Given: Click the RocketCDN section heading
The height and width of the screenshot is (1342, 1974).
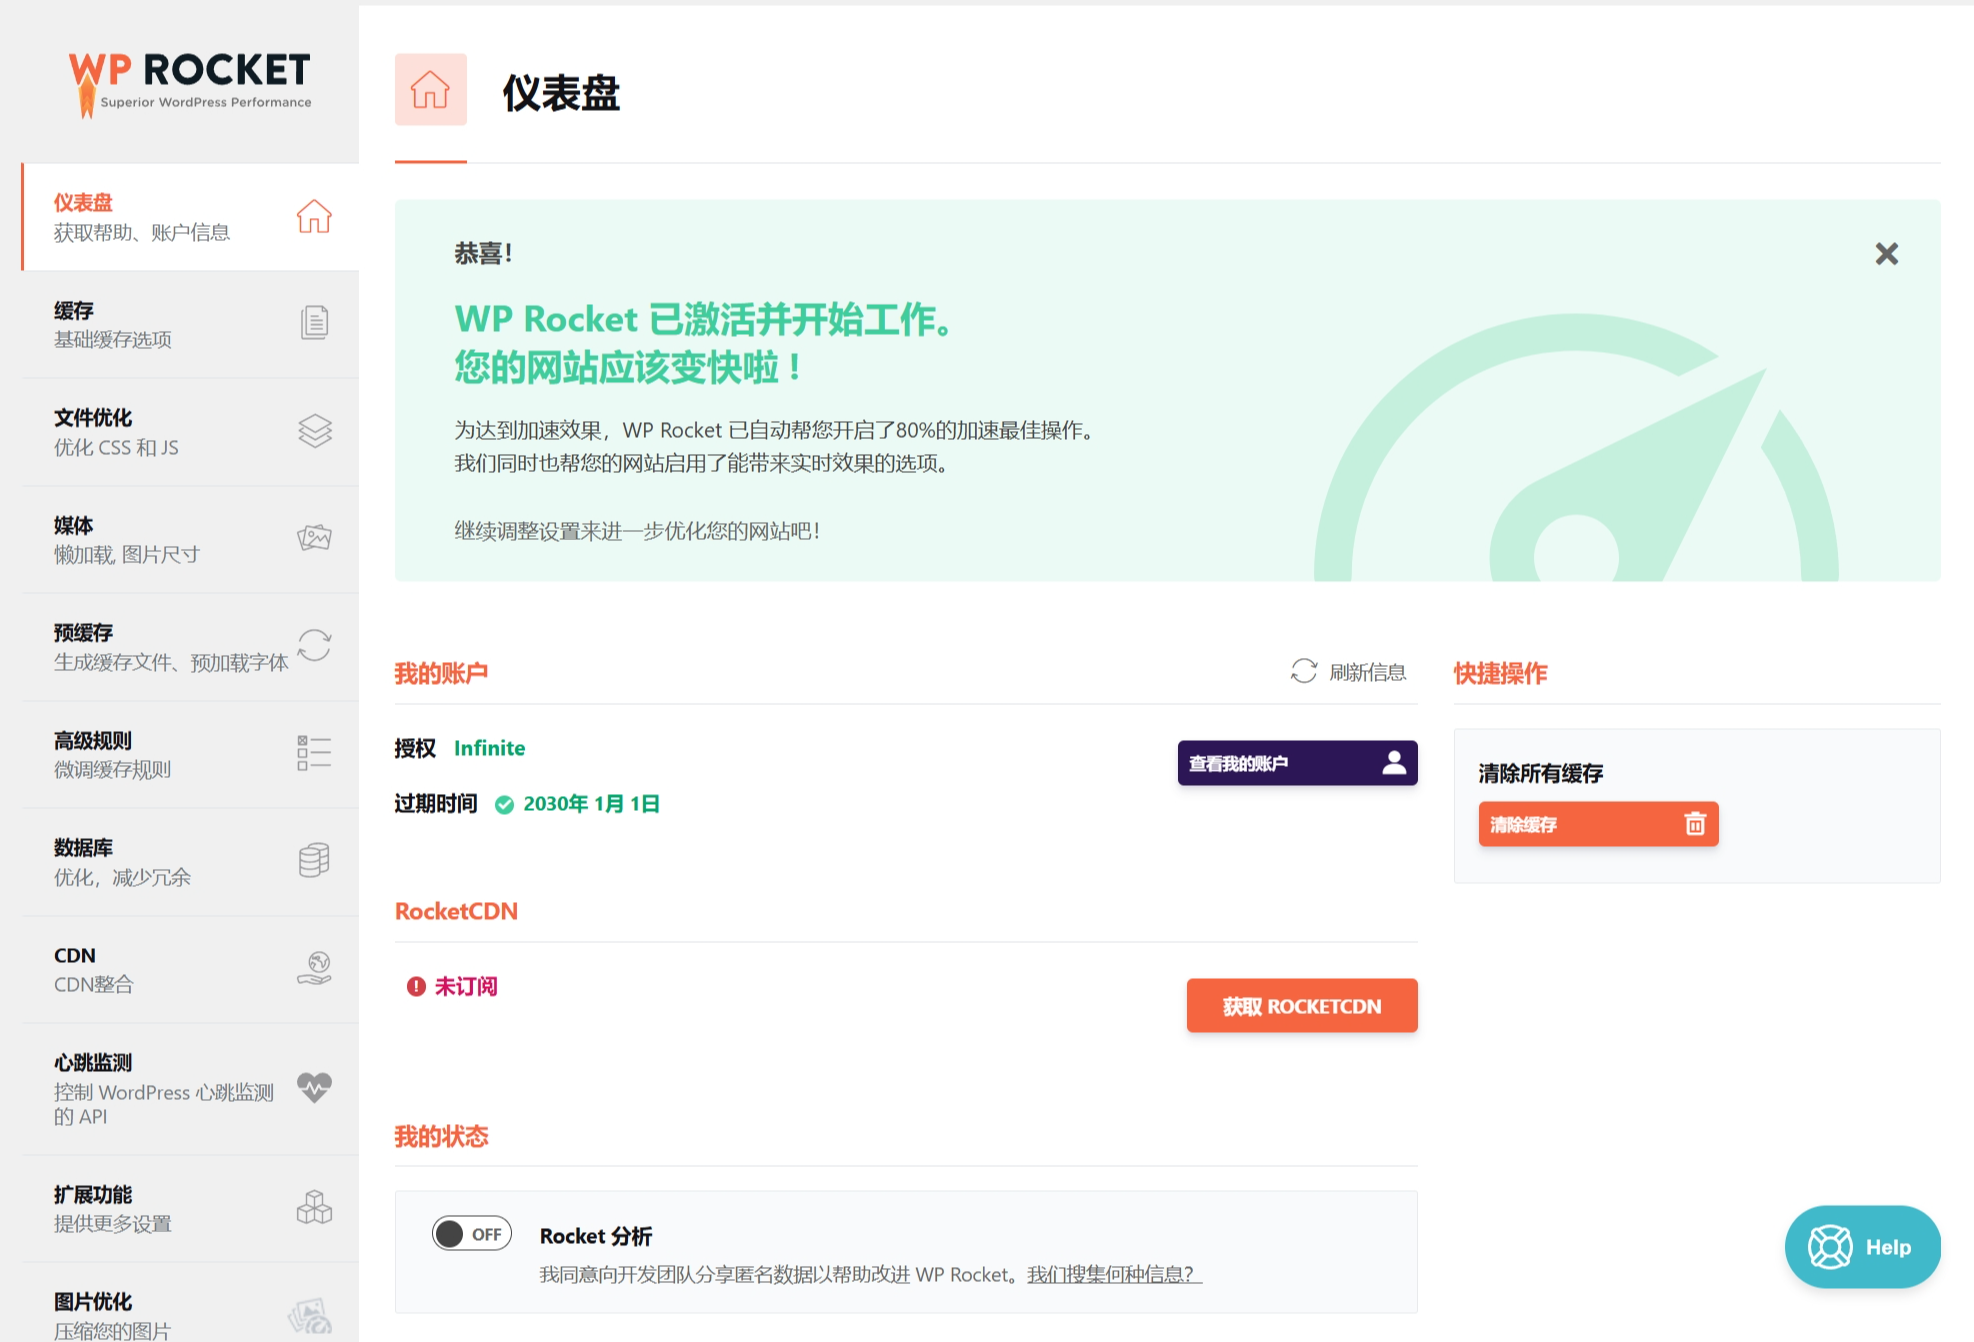Looking at the screenshot, I should pos(456,911).
